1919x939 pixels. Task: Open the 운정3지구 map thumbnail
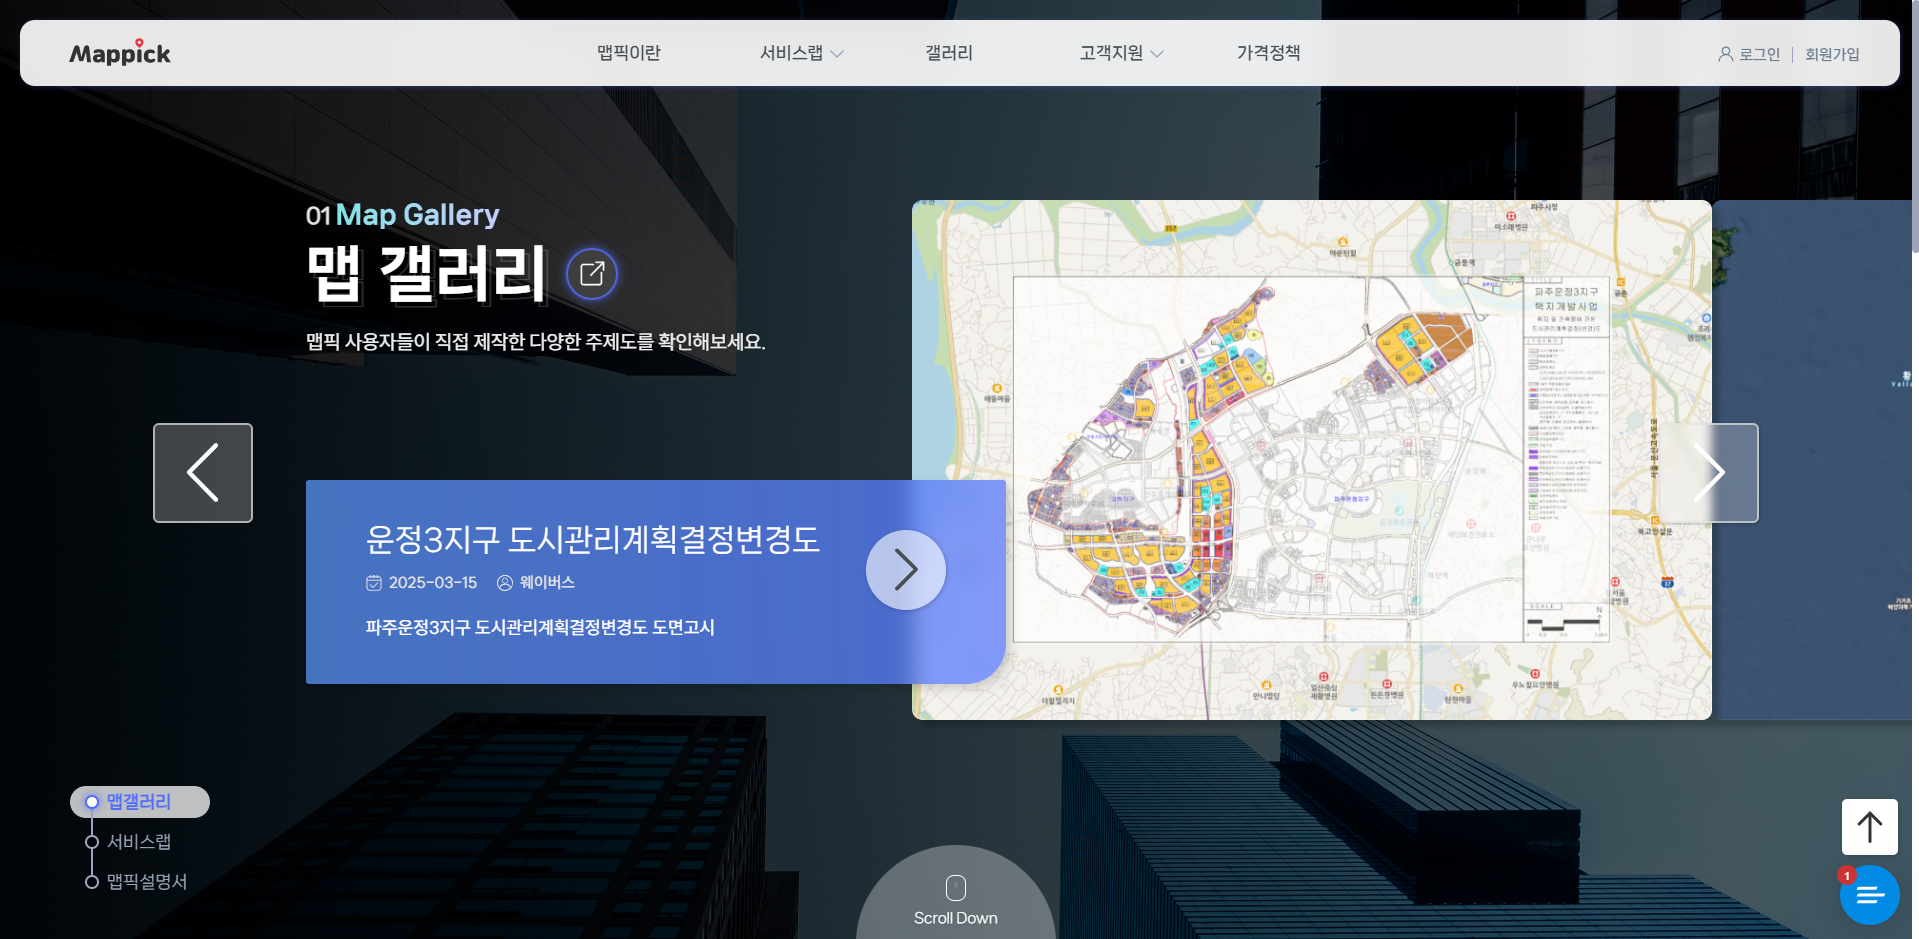pyautogui.click(x=1311, y=460)
